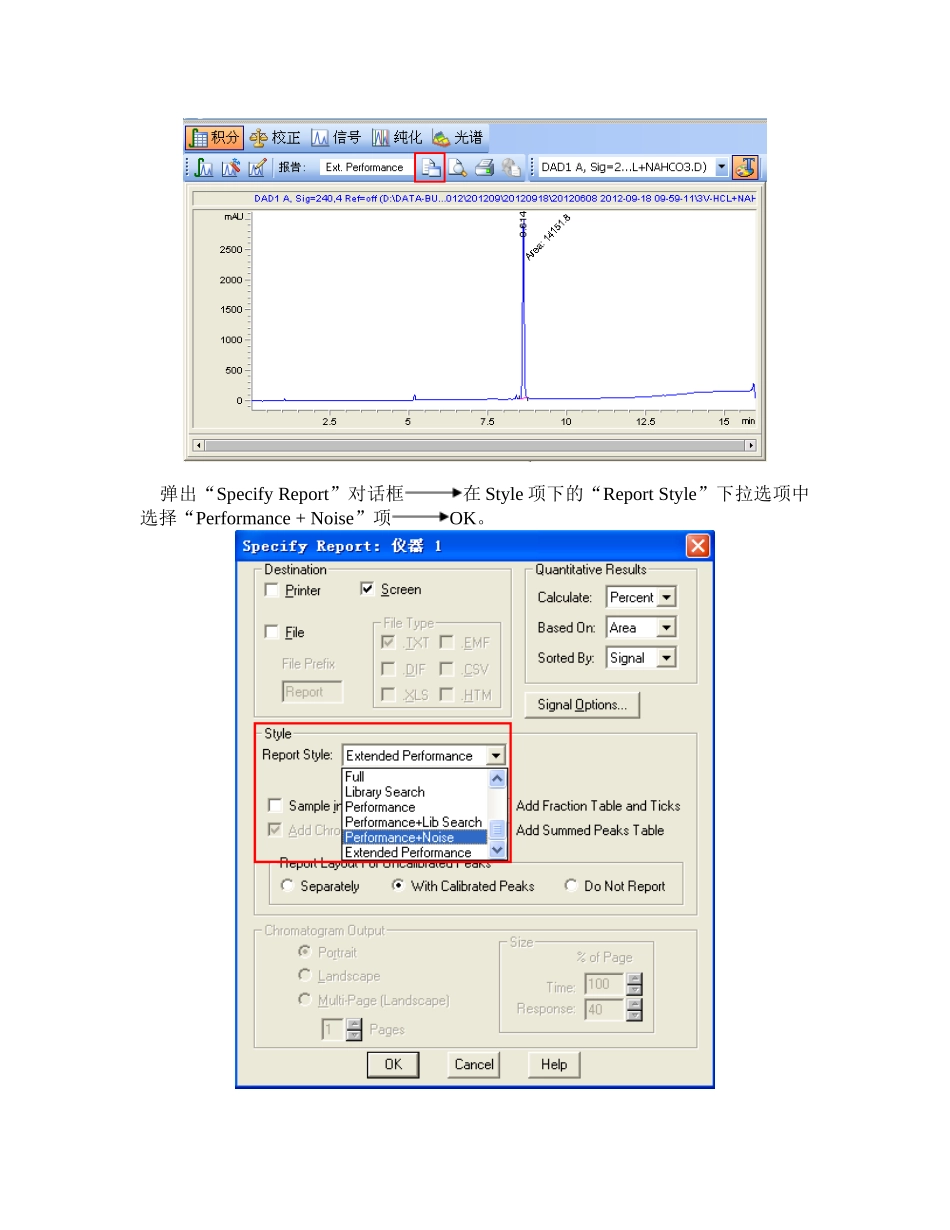Uncheck the Screen destination checkbox
Screen dimensions: 950x1230
pos(368,589)
